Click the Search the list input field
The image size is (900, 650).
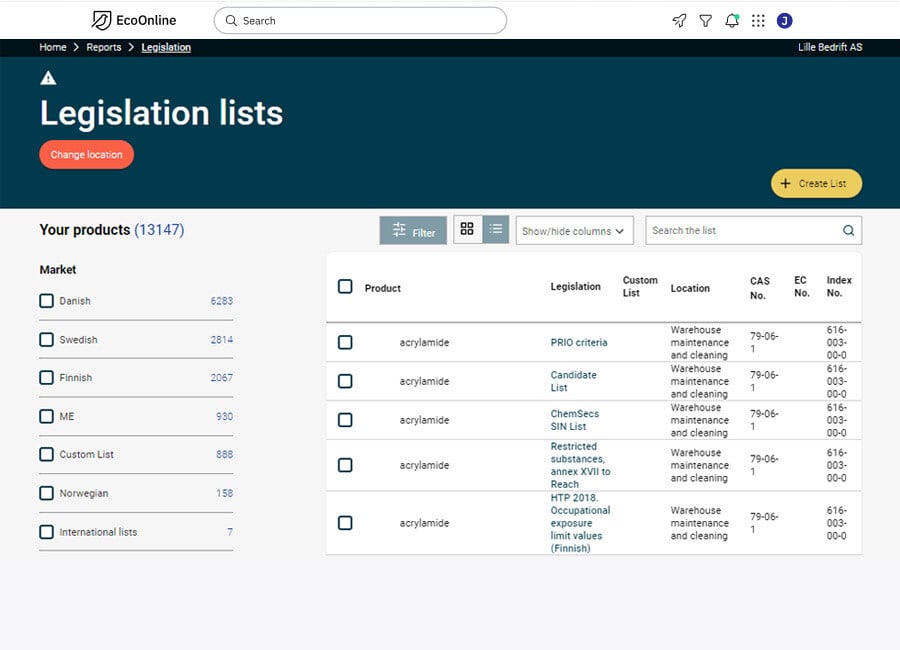pos(743,230)
